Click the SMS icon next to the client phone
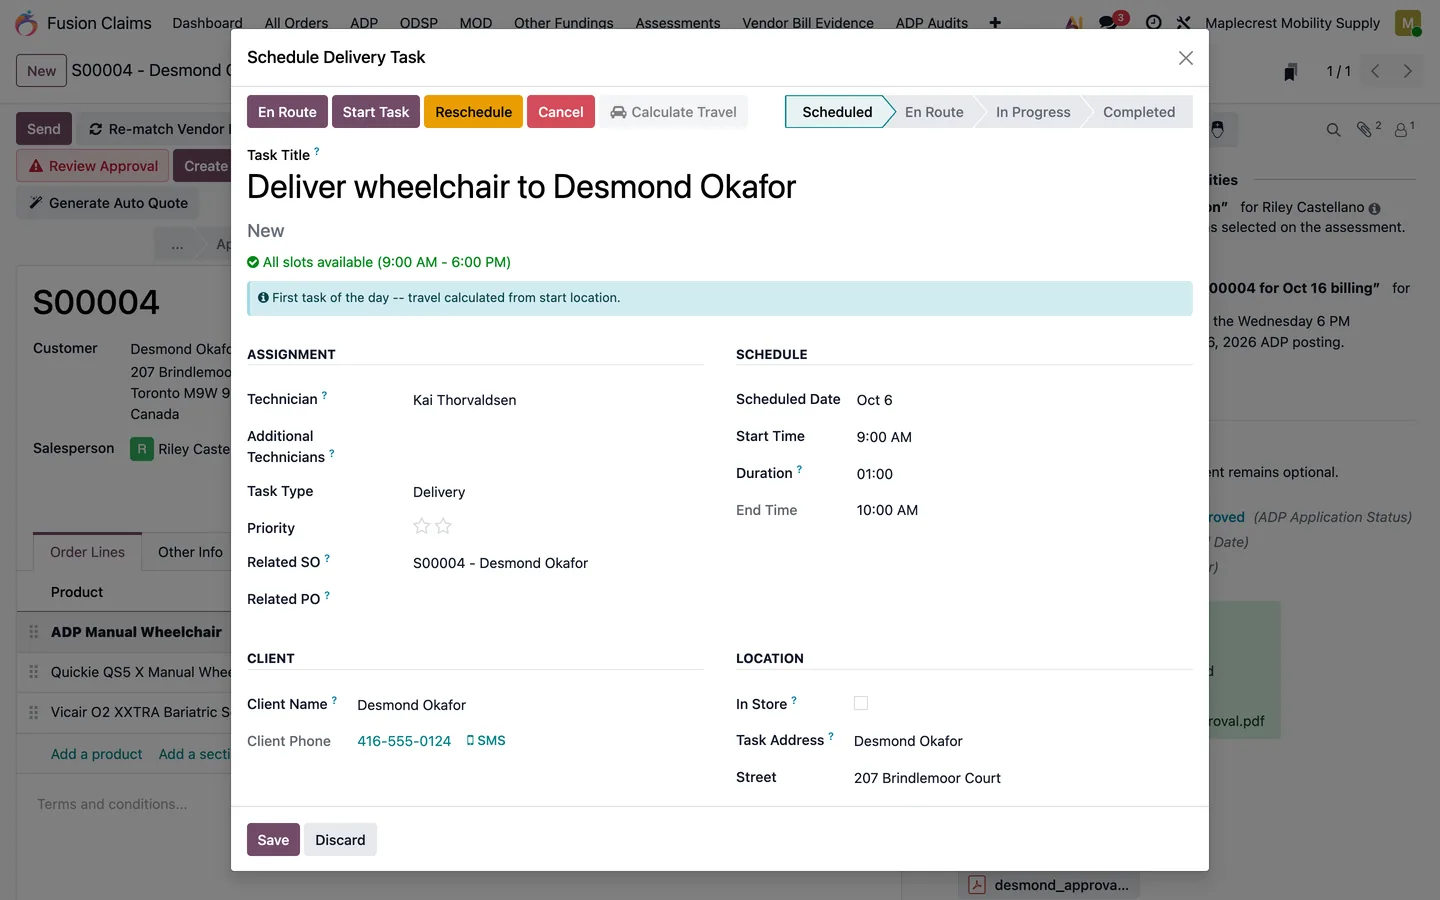 (x=486, y=741)
